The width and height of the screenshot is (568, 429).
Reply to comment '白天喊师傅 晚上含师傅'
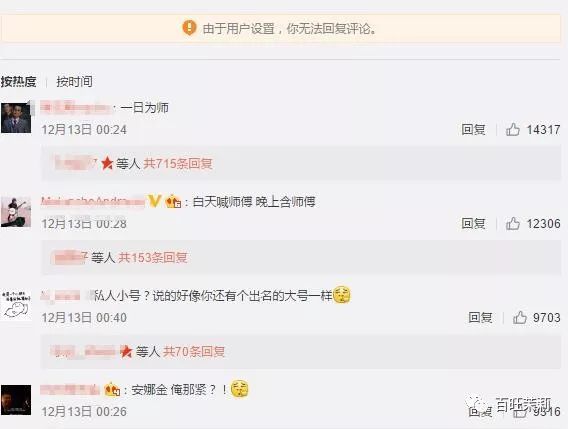click(473, 224)
